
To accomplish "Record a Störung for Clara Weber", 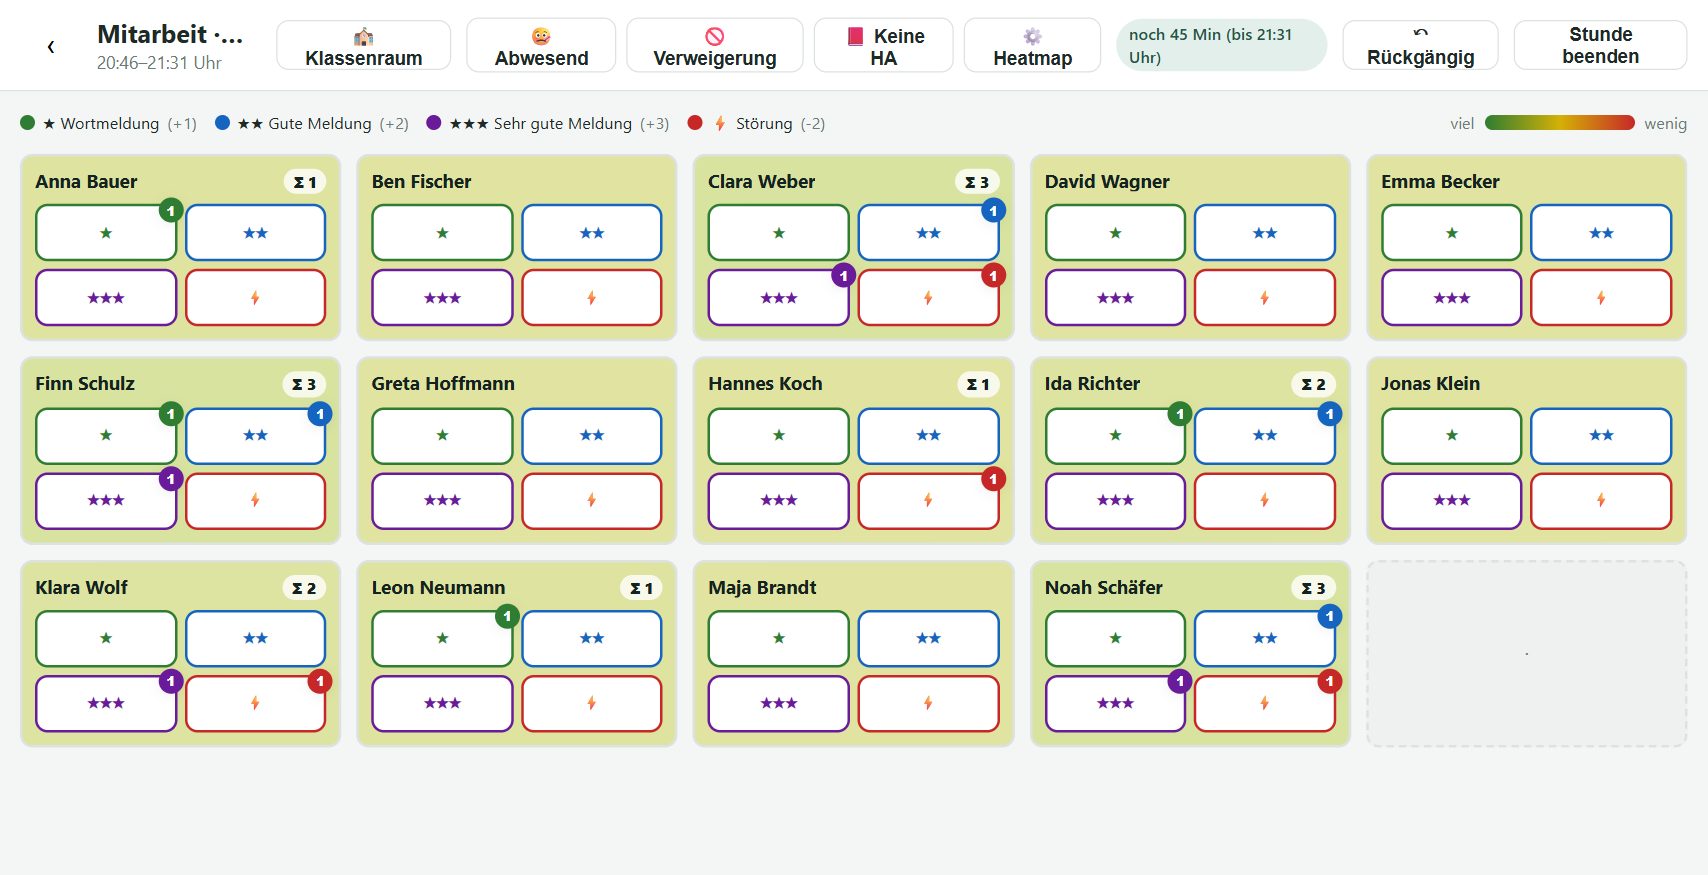I will (x=928, y=298).
